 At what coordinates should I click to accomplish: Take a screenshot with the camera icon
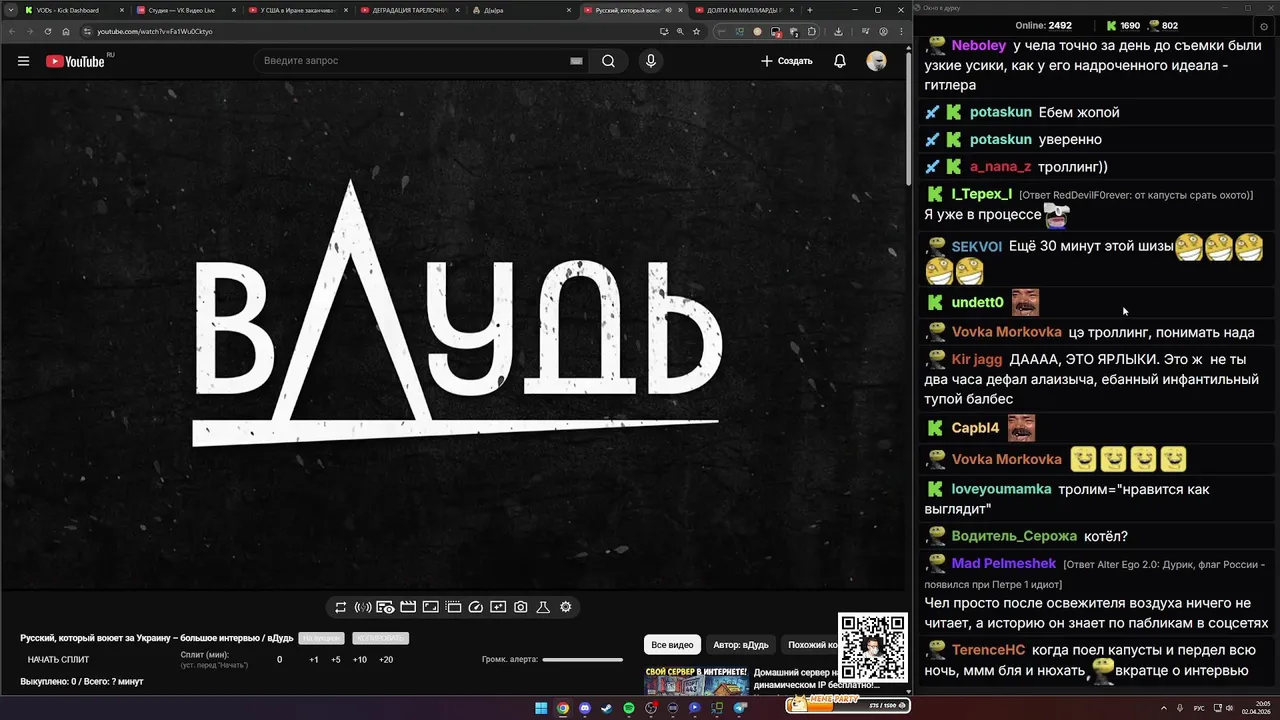[521, 607]
